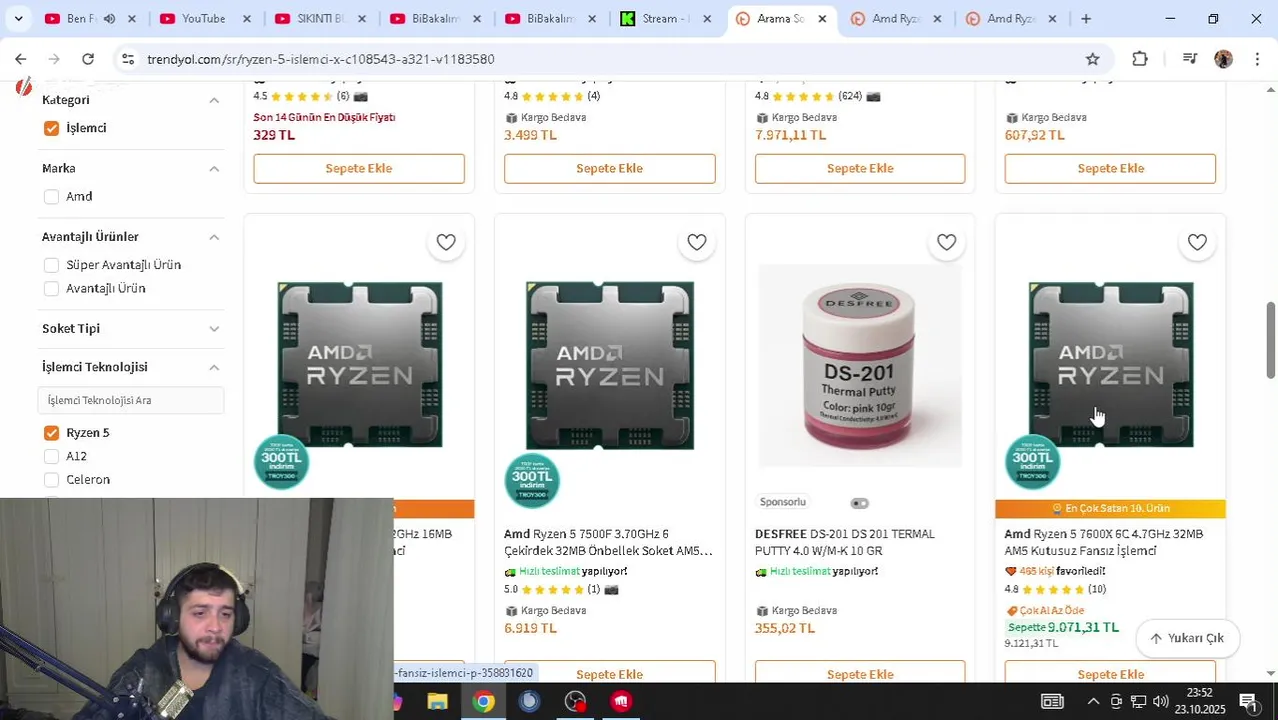This screenshot has height=720, width=1278.
Task: Click the İşlemci Teknolojisi Ara search field
Action: 131,400
